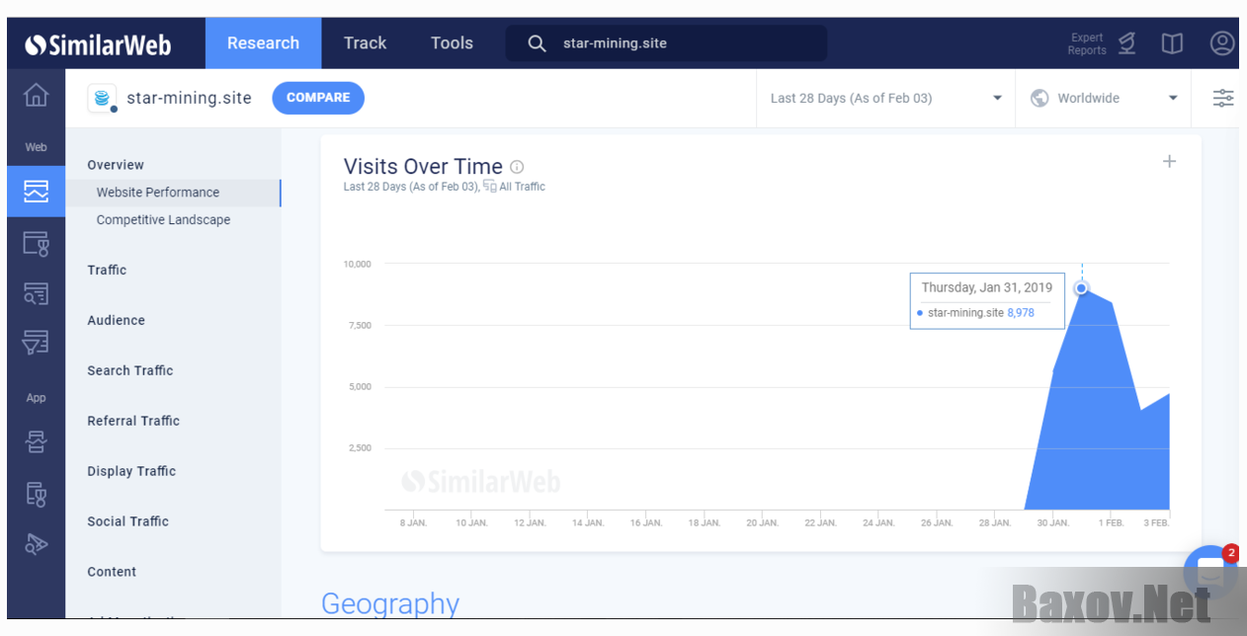Click the search field with star-mining.site
This screenshot has width=1247, height=636.
pyautogui.click(x=665, y=43)
